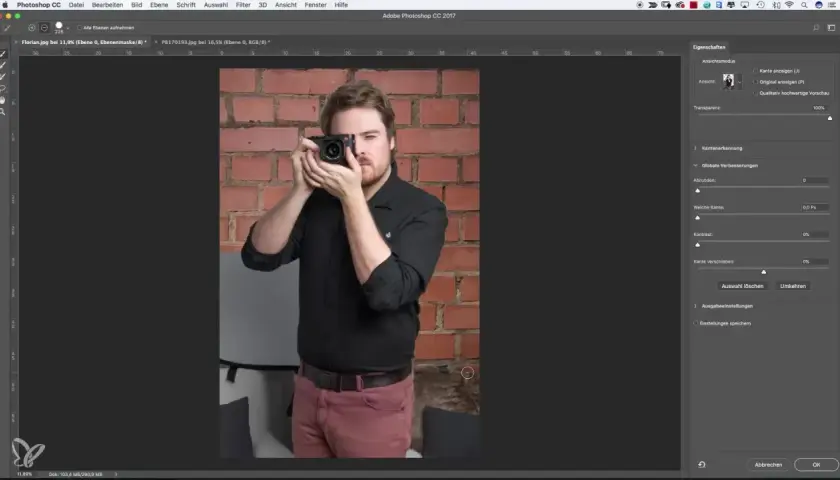The height and width of the screenshot is (480, 840).
Task: Enable Original anzeigen (P) checkbox
Action: (x=755, y=82)
